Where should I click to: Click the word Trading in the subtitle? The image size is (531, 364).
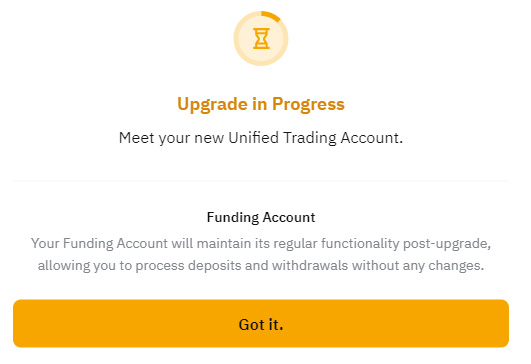click(x=310, y=138)
